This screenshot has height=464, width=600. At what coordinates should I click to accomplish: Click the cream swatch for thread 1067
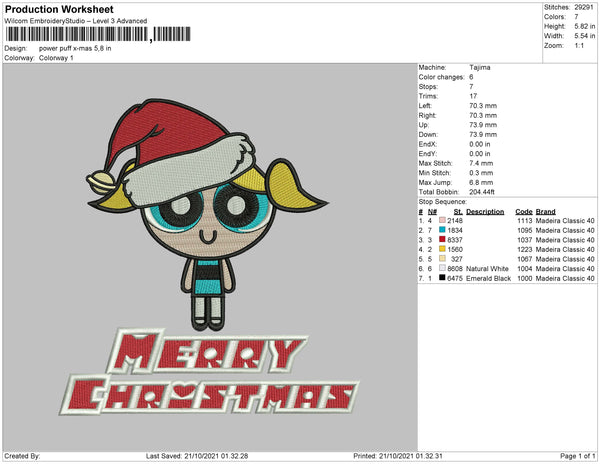(442, 259)
